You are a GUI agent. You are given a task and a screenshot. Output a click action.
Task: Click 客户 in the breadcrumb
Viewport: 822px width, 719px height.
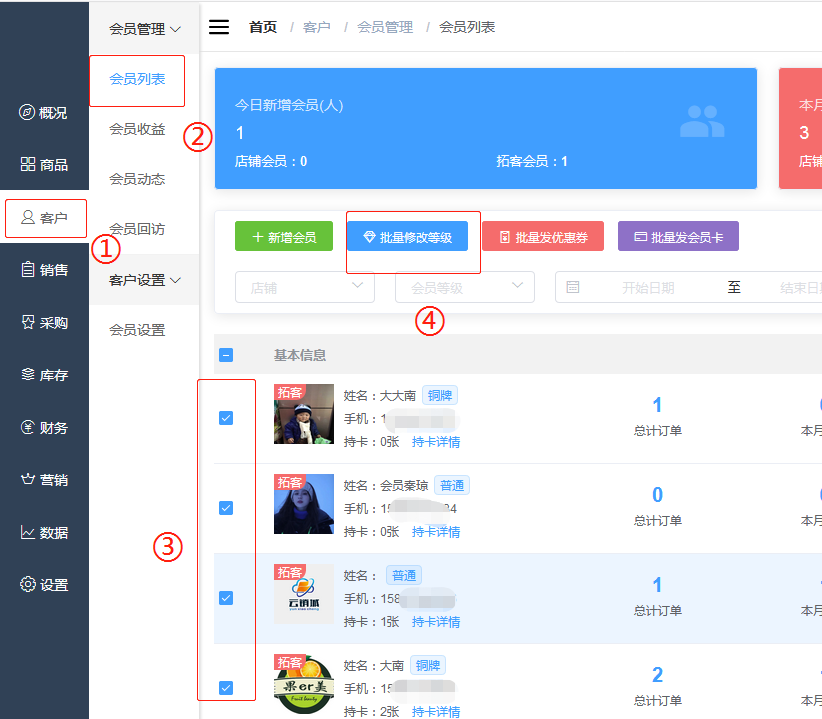[317, 27]
